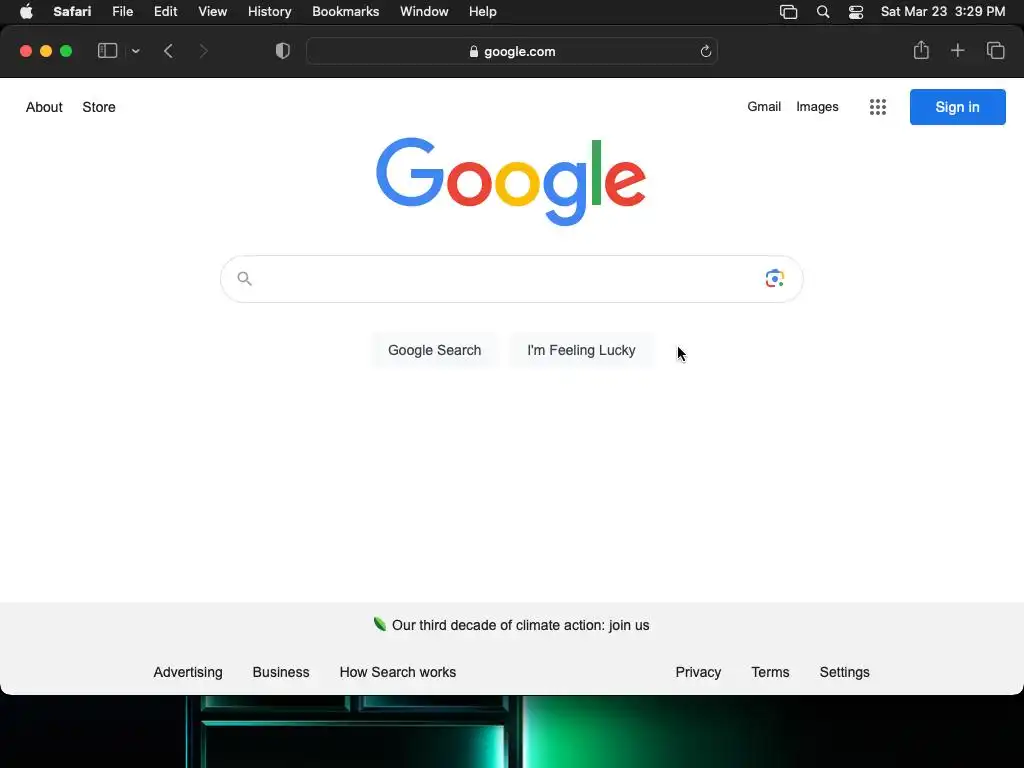The image size is (1024, 768).
Task: Open a new tab with plus icon
Action: 957,50
